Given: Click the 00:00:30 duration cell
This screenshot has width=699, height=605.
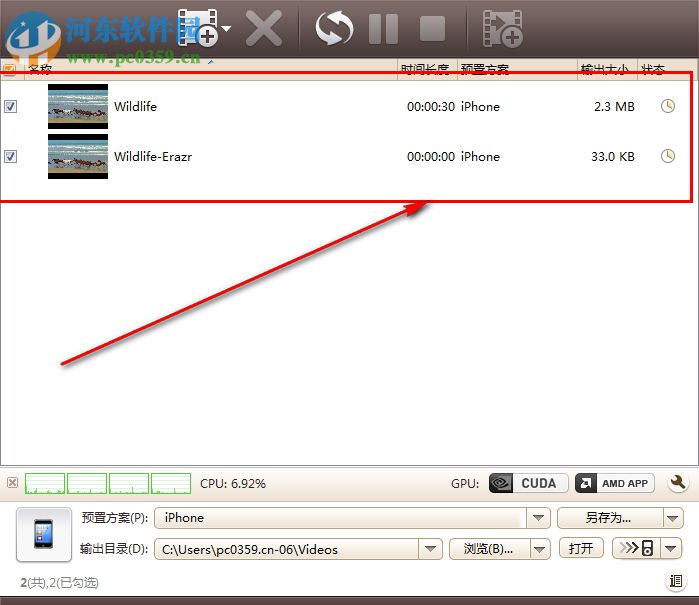Looking at the screenshot, I should click(431, 107).
